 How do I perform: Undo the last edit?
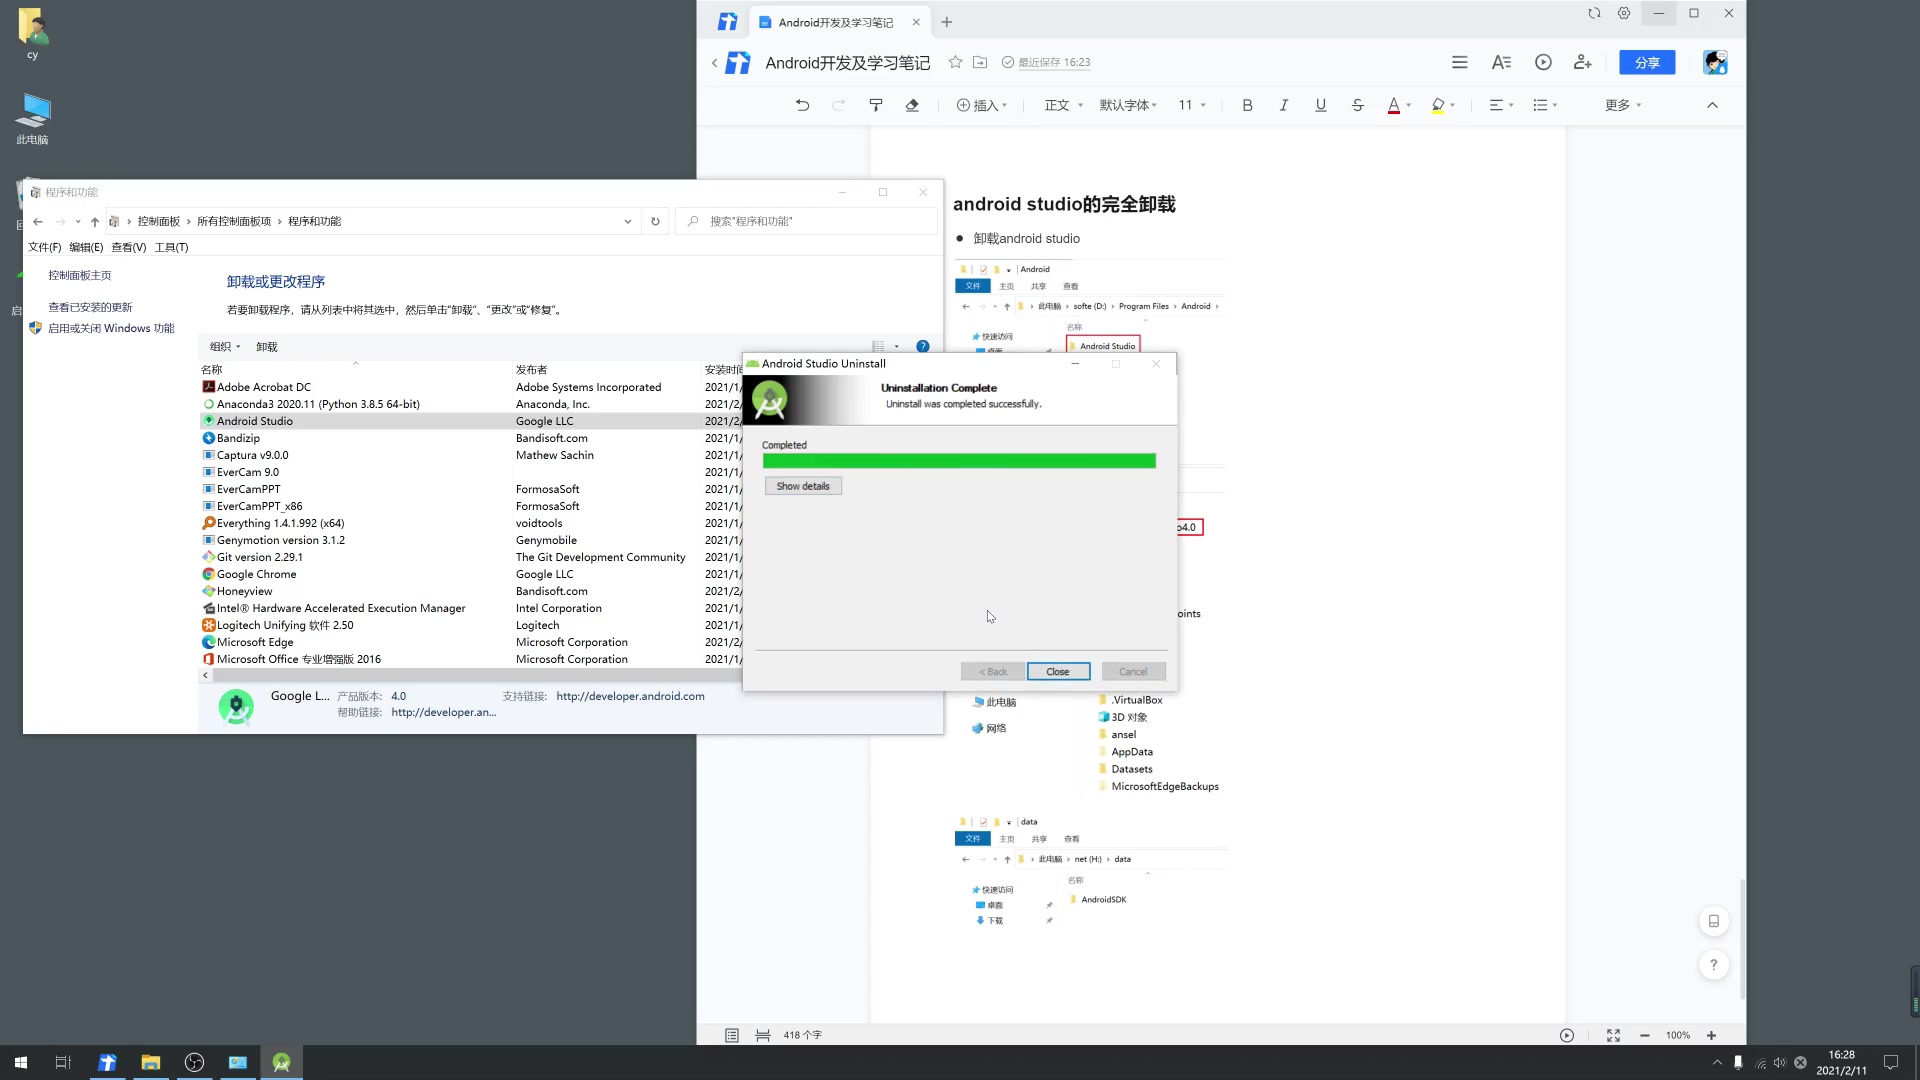coord(802,104)
